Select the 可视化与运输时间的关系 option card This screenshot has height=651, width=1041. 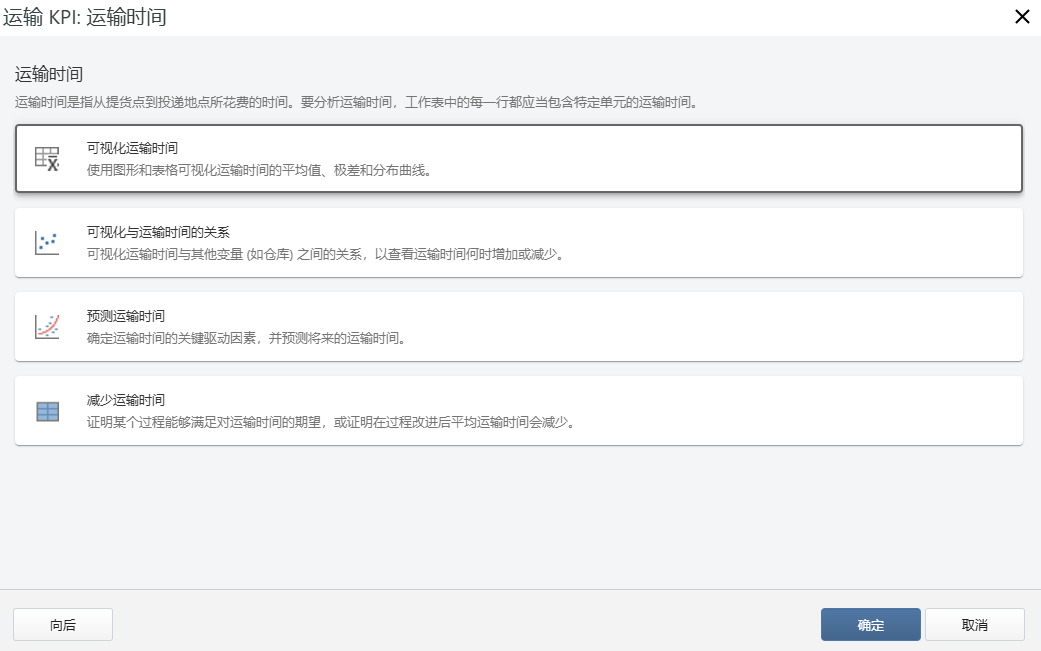pos(520,242)
